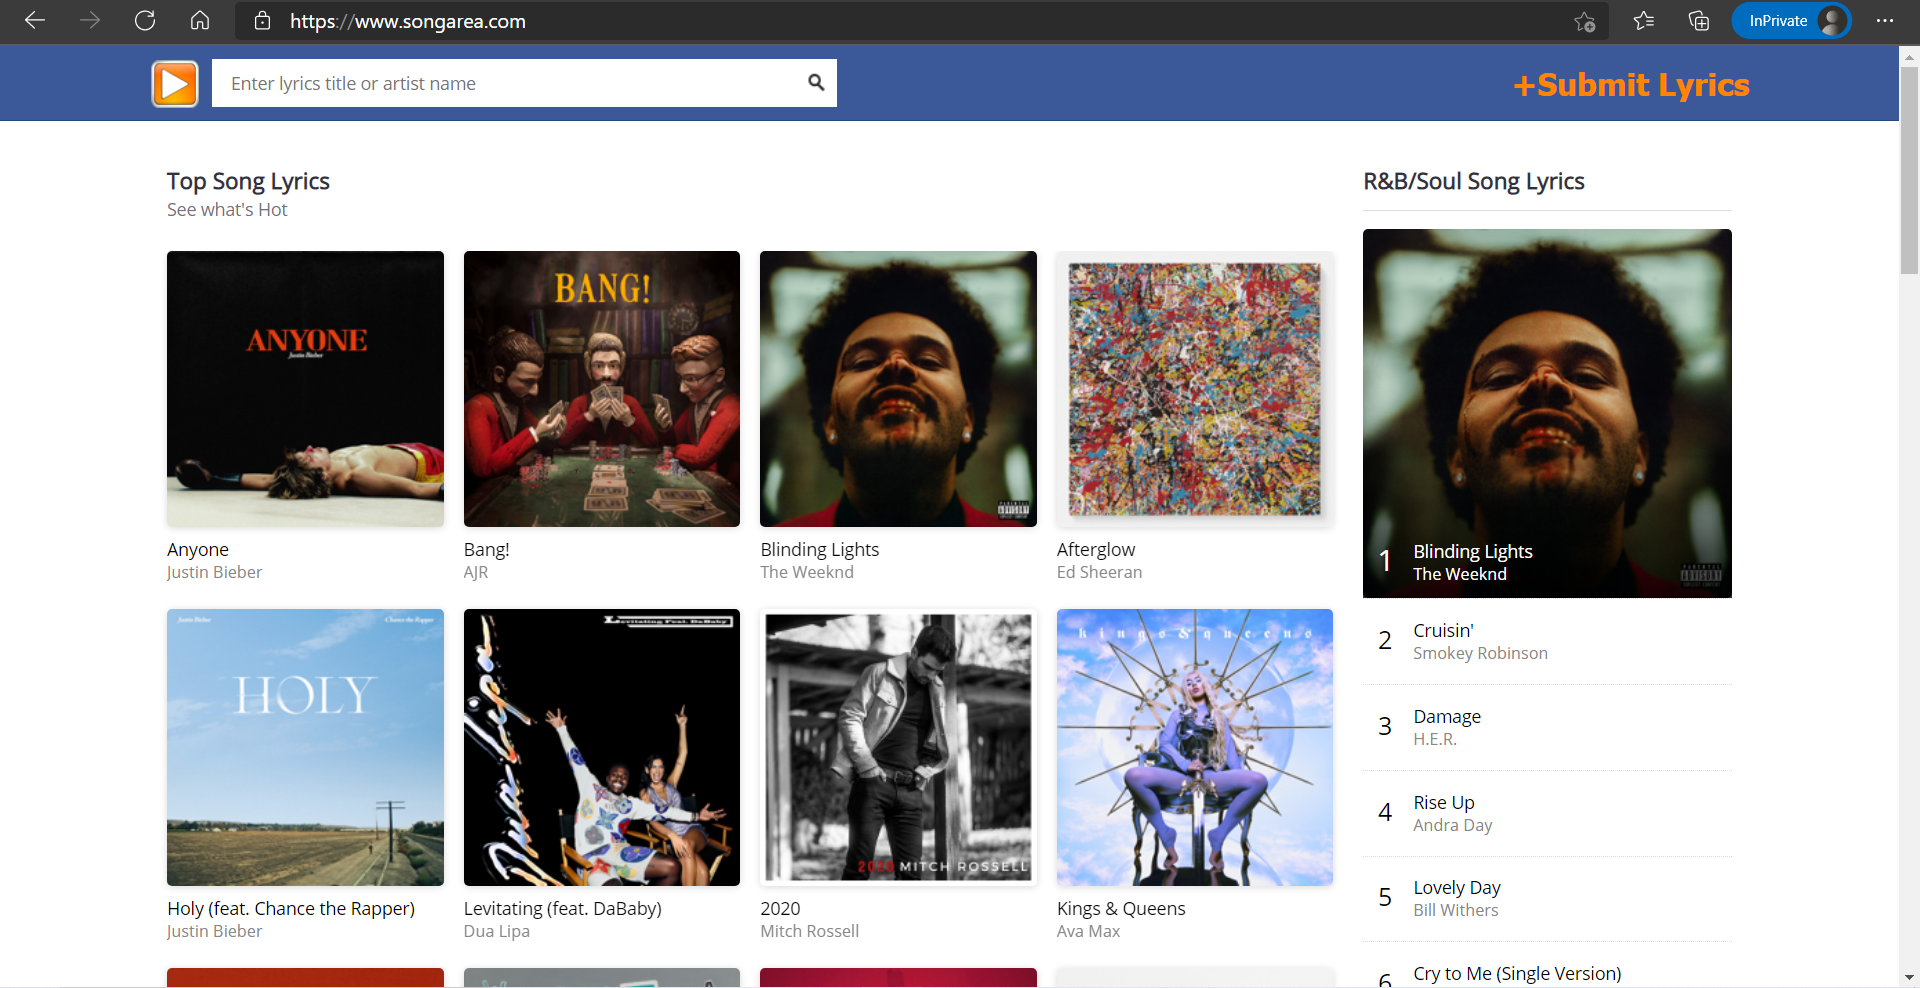Open the 2020 song title link
This screenshot has width=1920, height=988.
(x=780, y=909)
